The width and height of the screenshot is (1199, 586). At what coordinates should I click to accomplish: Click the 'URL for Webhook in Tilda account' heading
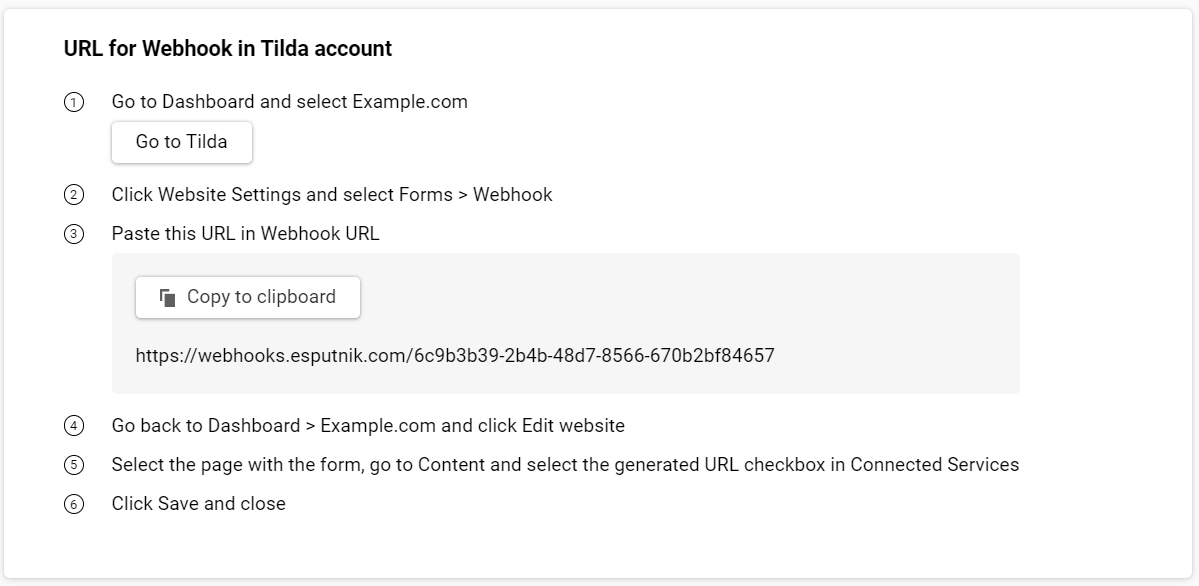click(228, 49)
